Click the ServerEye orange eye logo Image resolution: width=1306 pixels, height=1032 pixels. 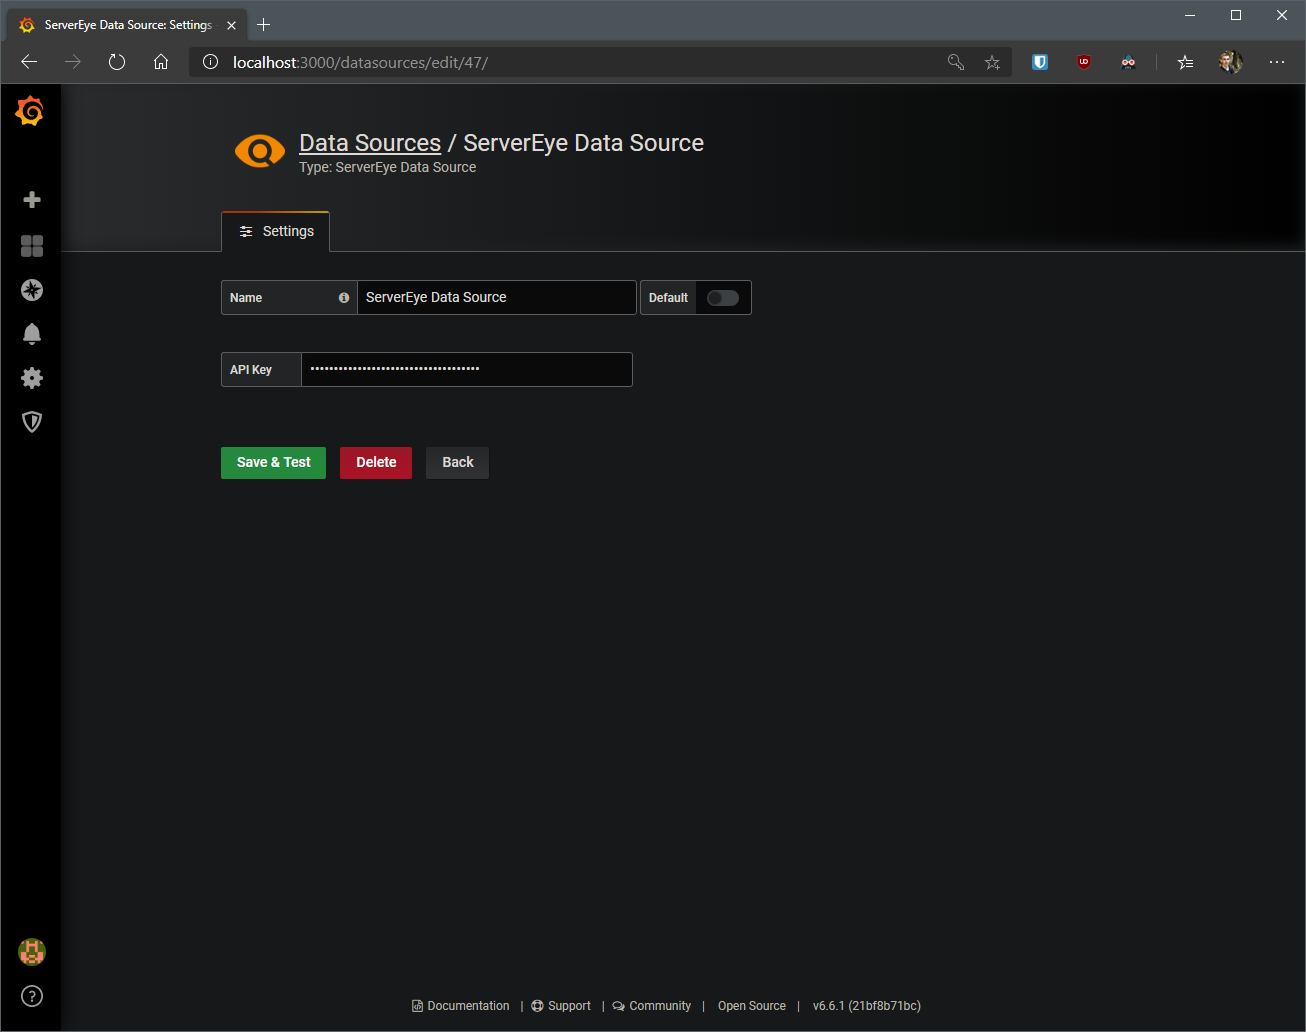point(260,151)
